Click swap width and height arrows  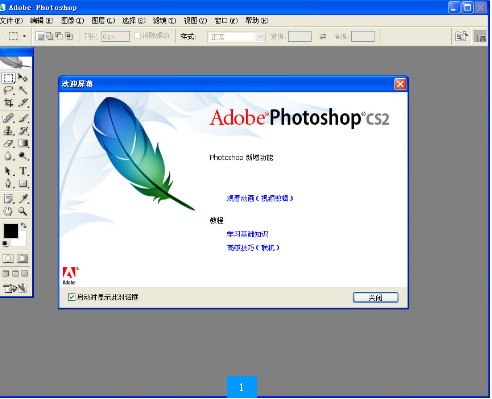(323, 36)
